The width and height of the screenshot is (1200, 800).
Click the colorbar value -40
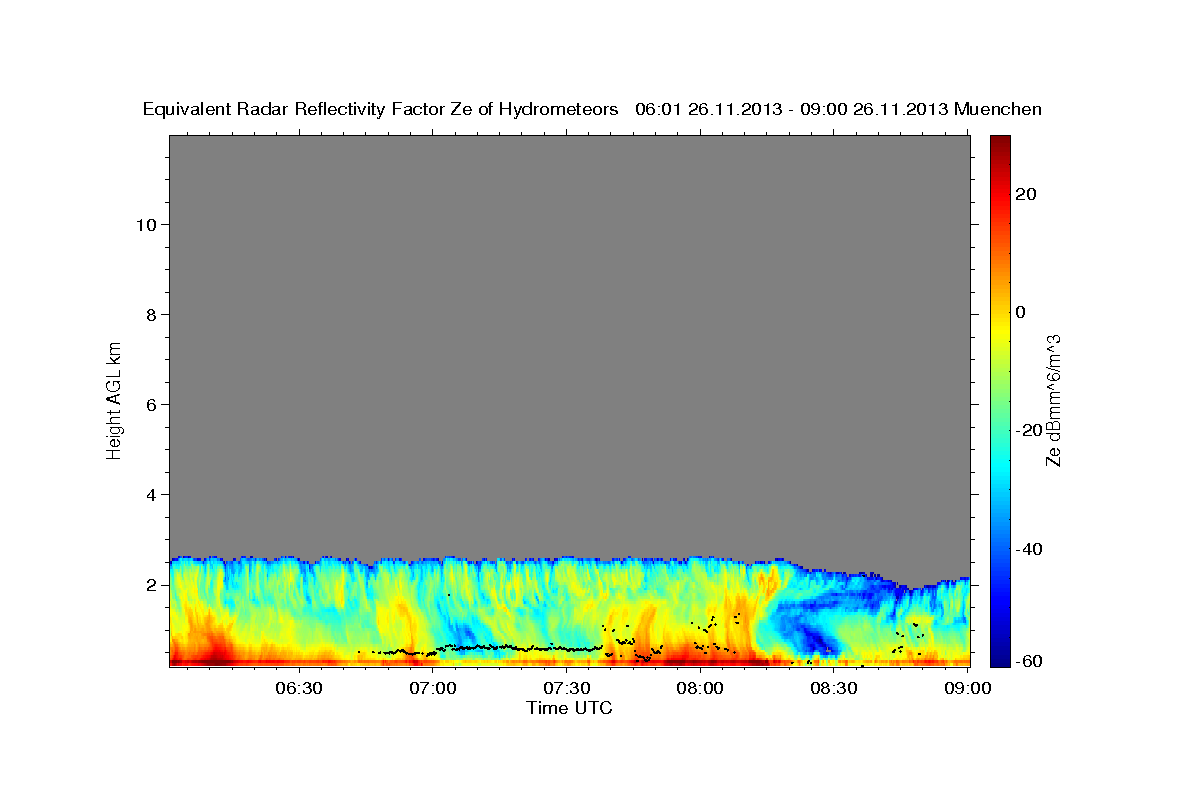1028,549
